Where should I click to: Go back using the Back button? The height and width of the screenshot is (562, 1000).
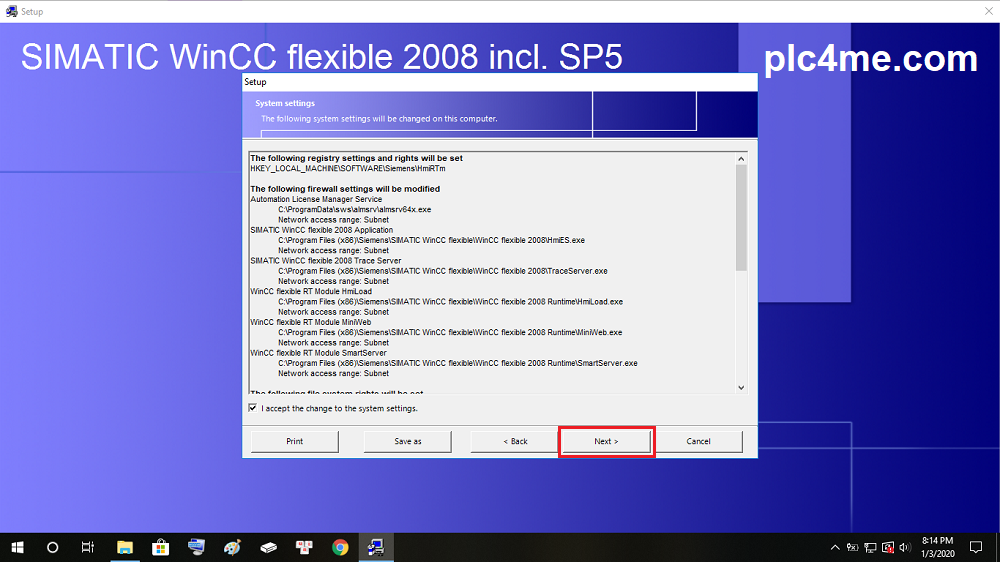(514, 441)
